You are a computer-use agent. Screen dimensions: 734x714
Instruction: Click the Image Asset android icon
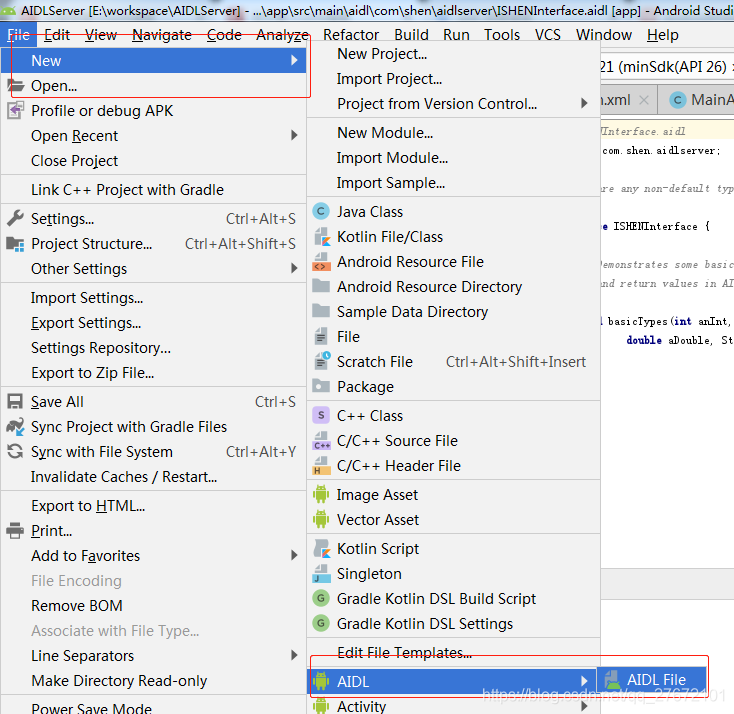321,494
